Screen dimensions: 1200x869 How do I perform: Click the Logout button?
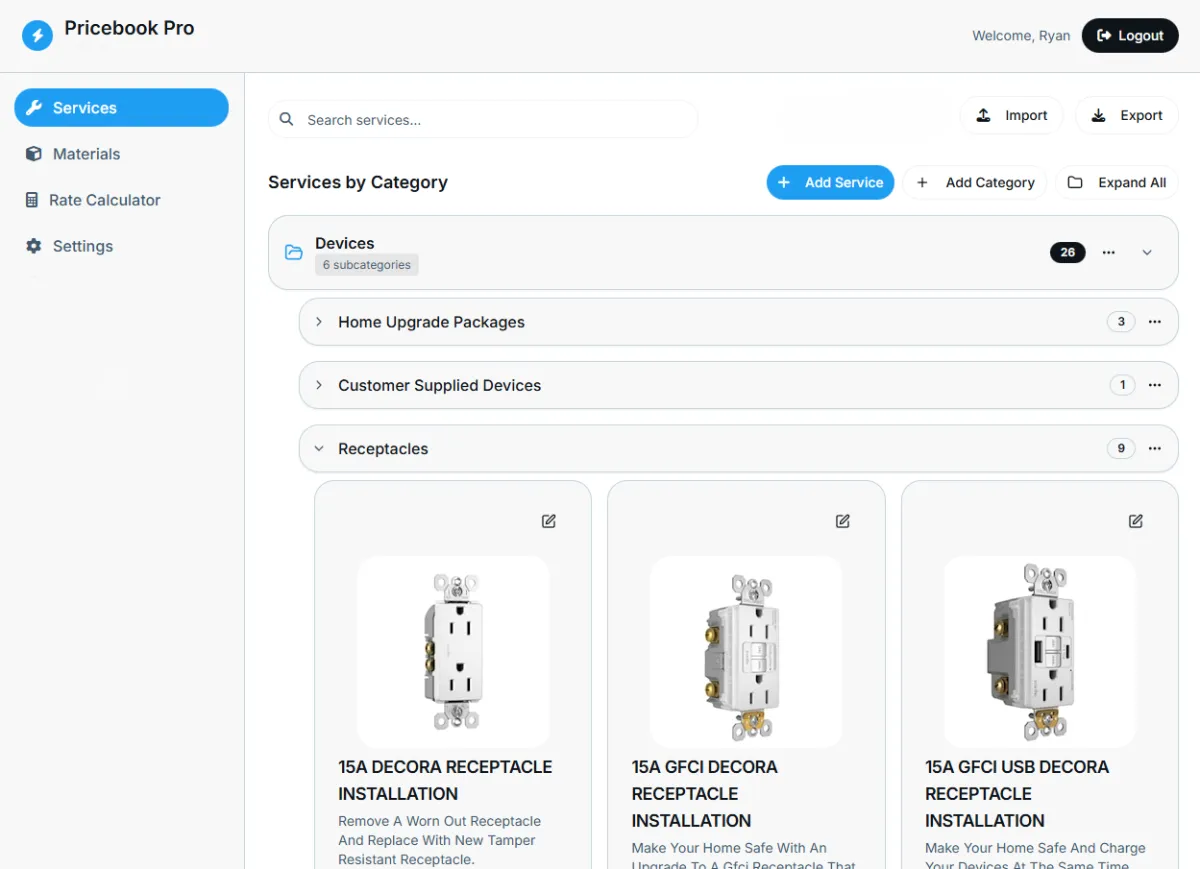(x=1130, y=36)
